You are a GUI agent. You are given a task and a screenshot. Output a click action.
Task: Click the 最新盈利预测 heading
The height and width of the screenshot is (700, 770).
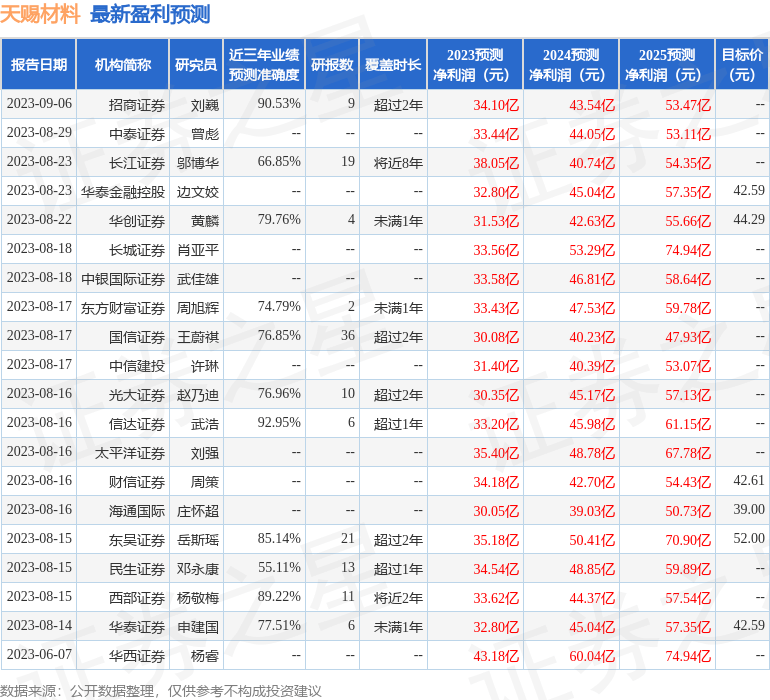[150, 14]
